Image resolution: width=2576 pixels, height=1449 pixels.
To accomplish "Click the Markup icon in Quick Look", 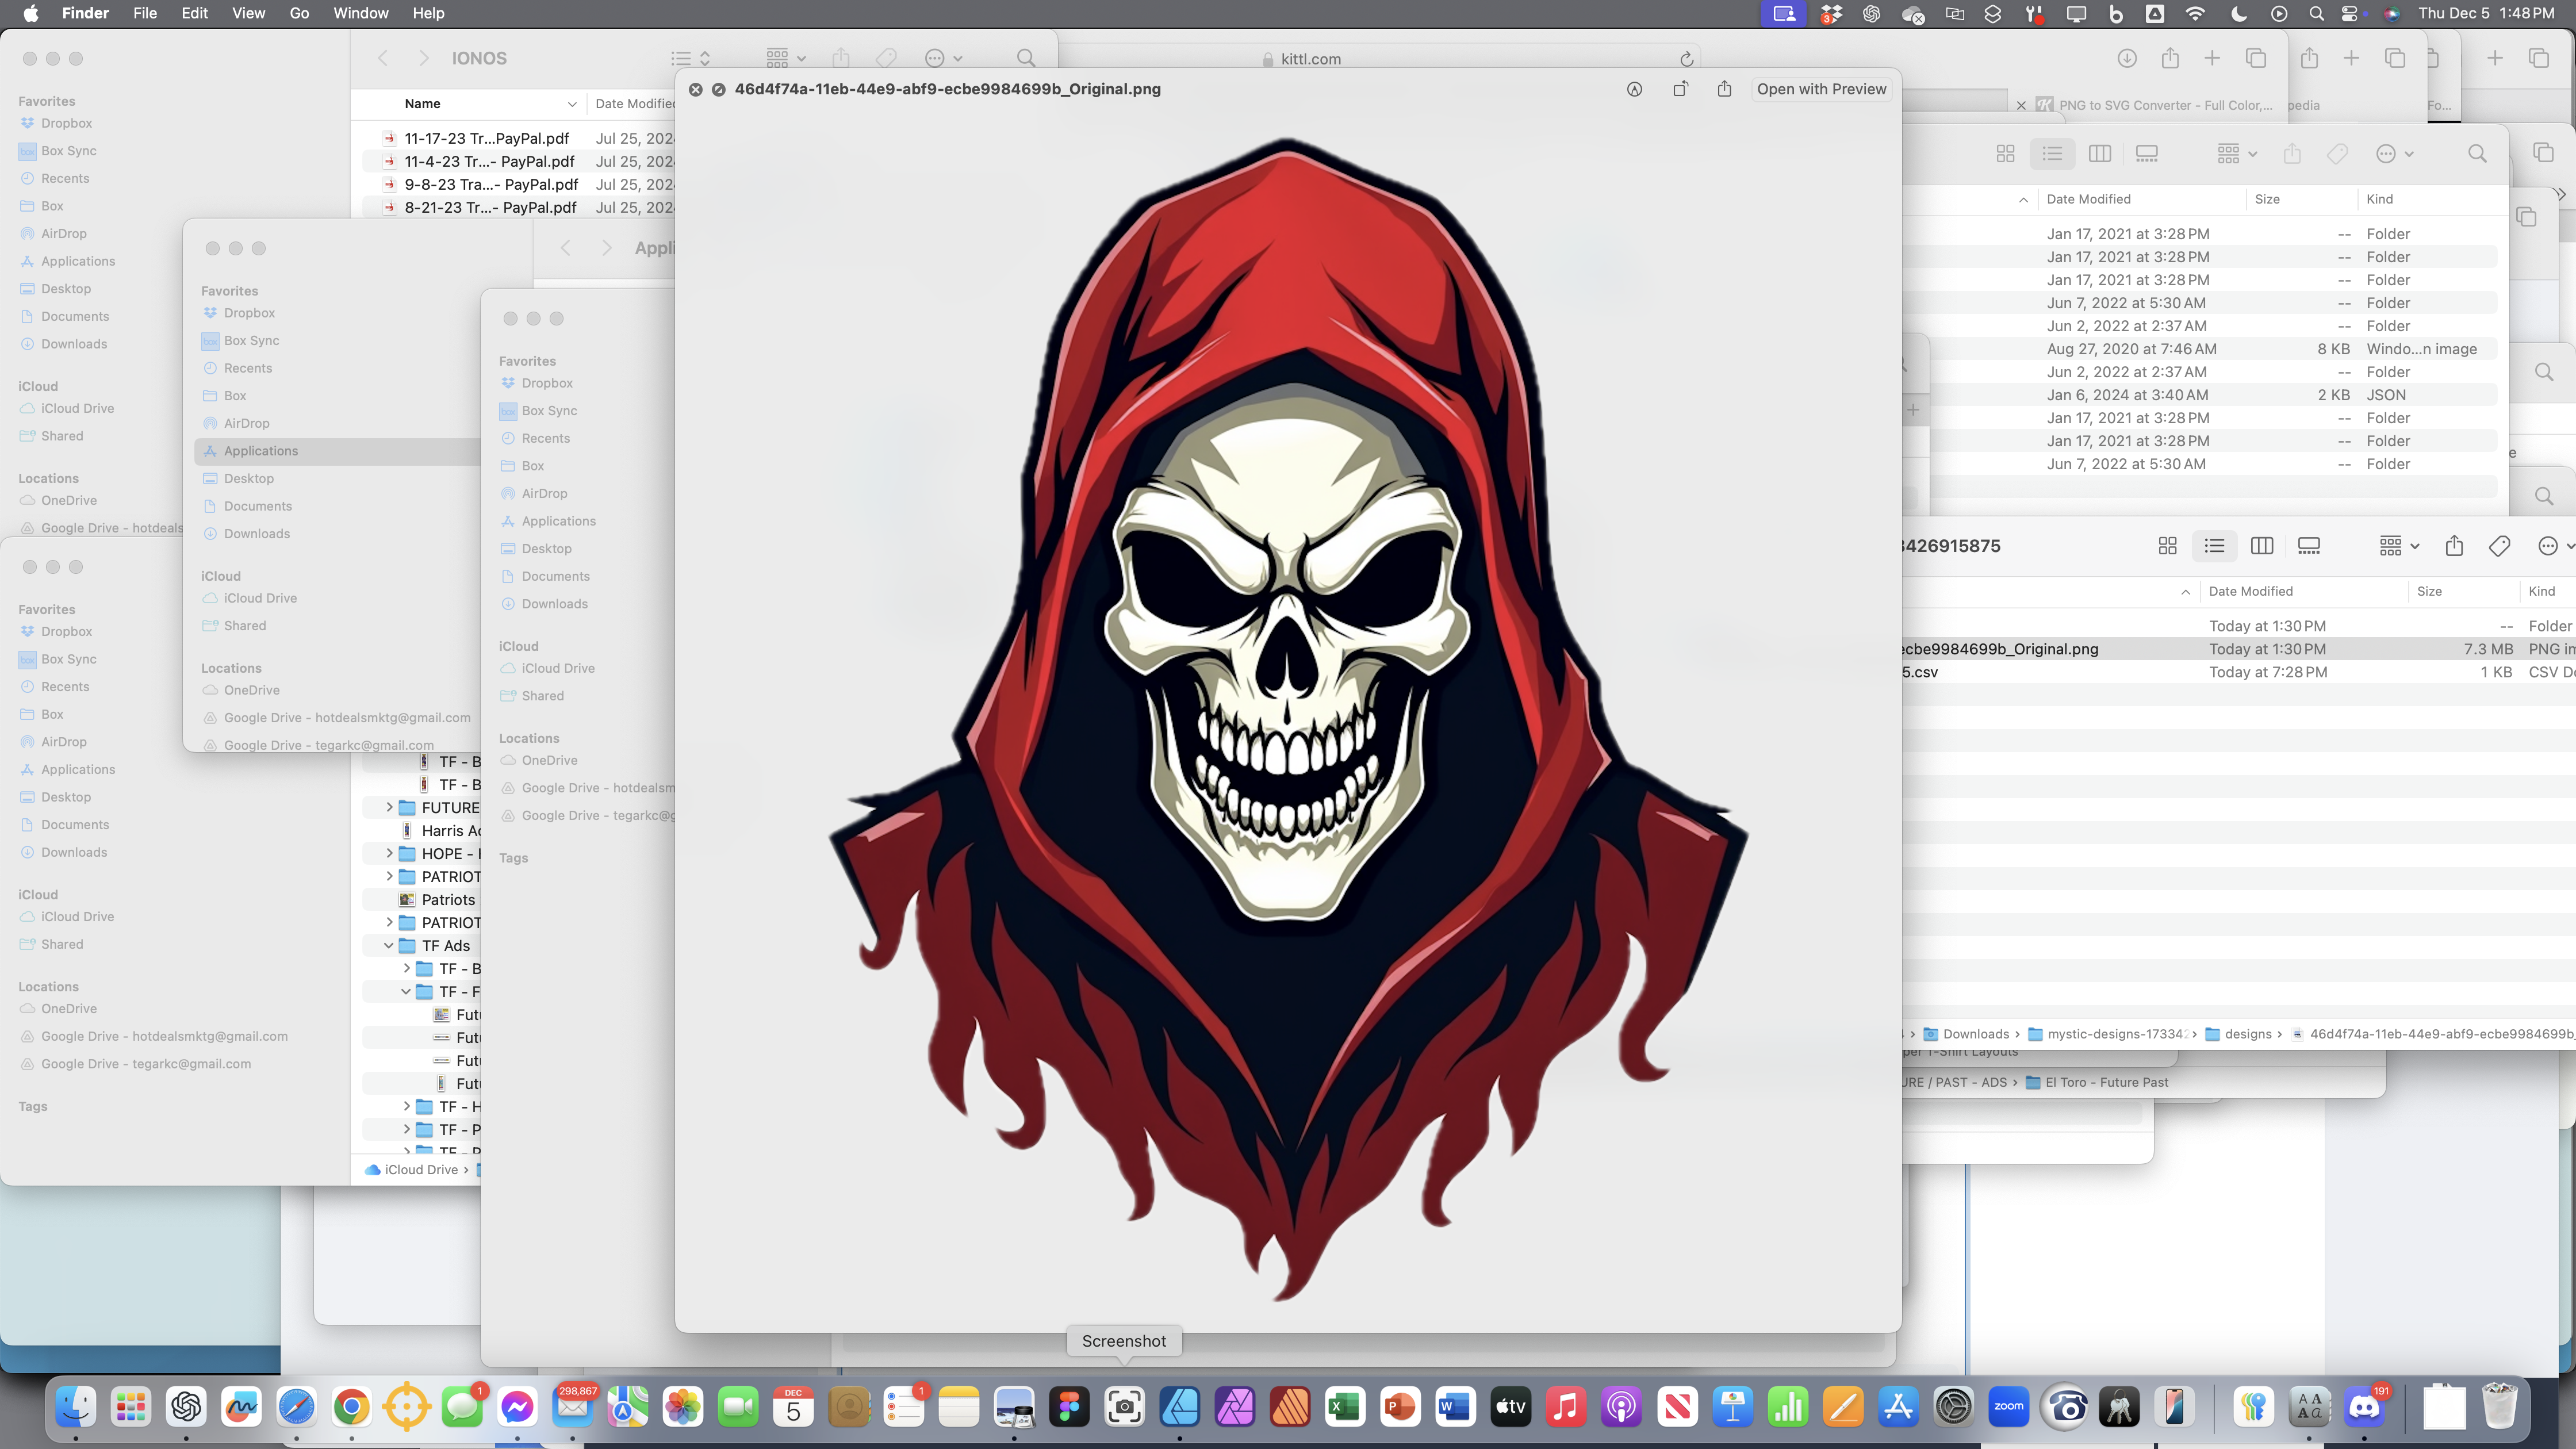I will [x=1634, y=89].
